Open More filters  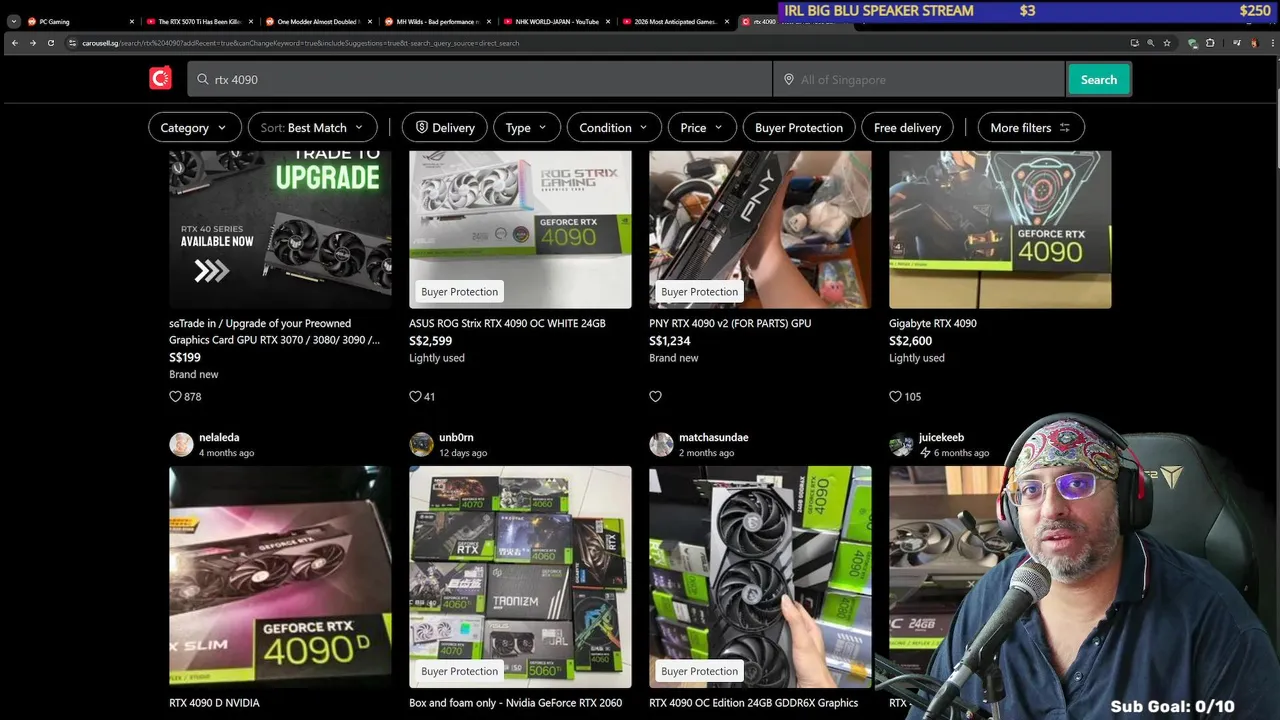[x=1031, y=127]
